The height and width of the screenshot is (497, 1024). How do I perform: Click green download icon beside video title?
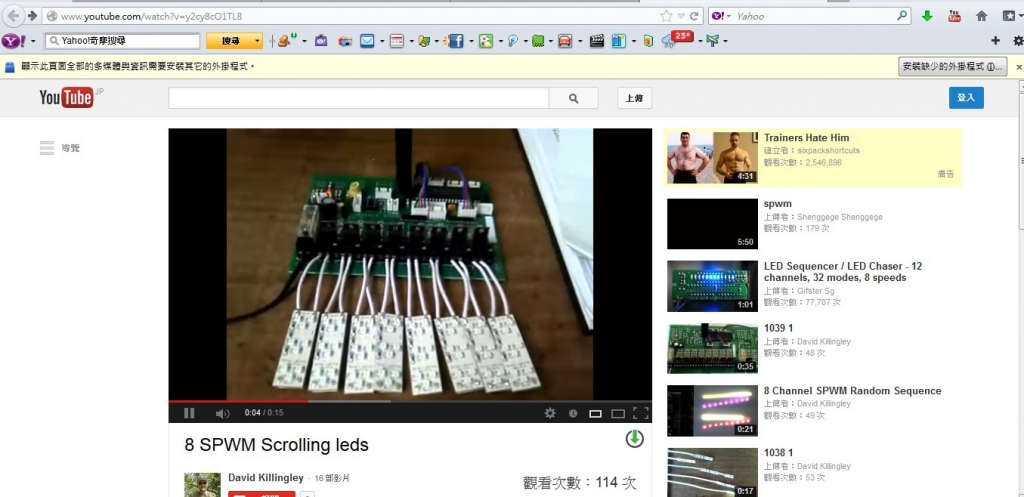coord(634,439)
